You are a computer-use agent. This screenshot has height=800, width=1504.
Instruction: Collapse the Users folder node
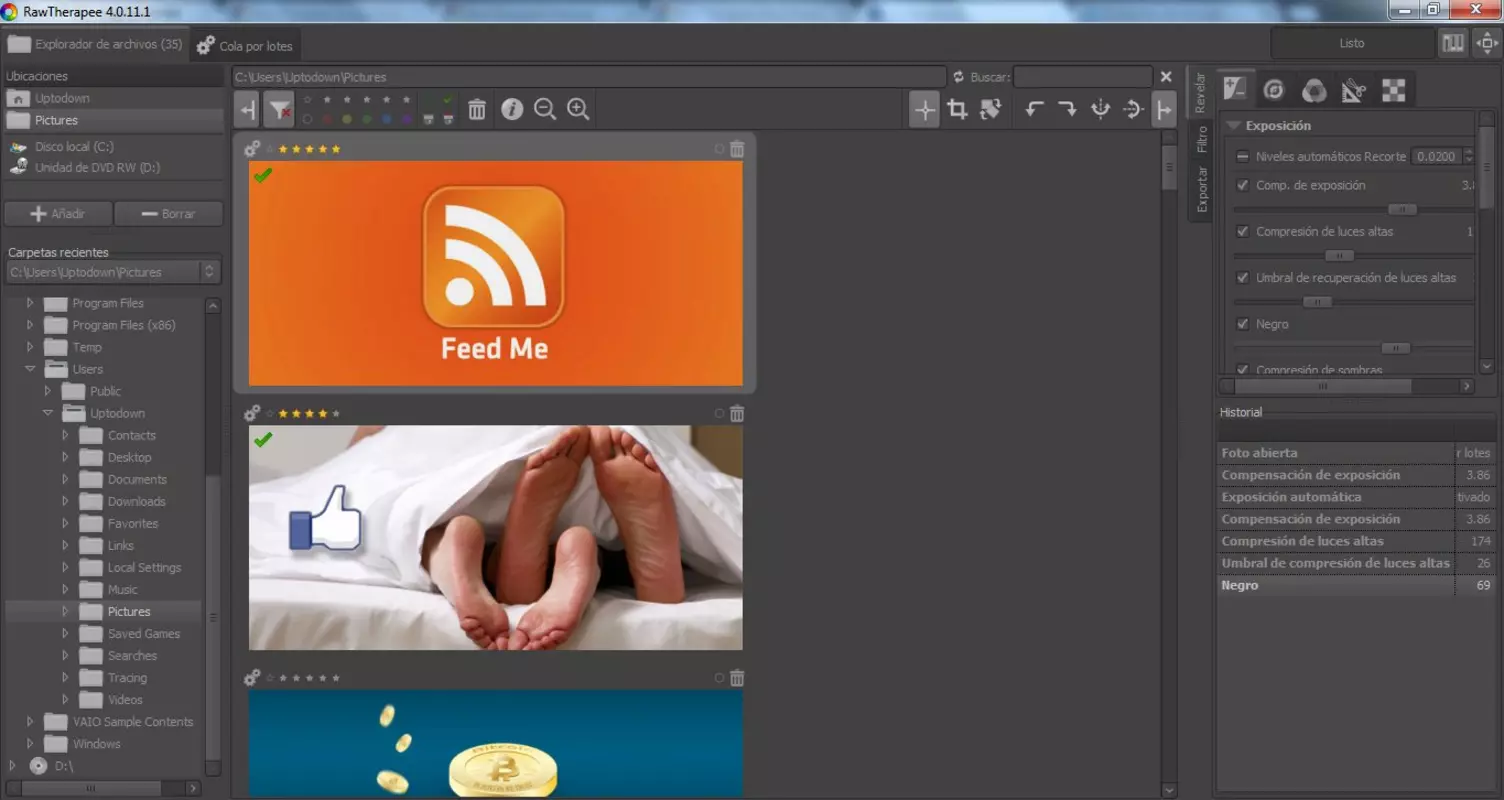coord(30,369)
